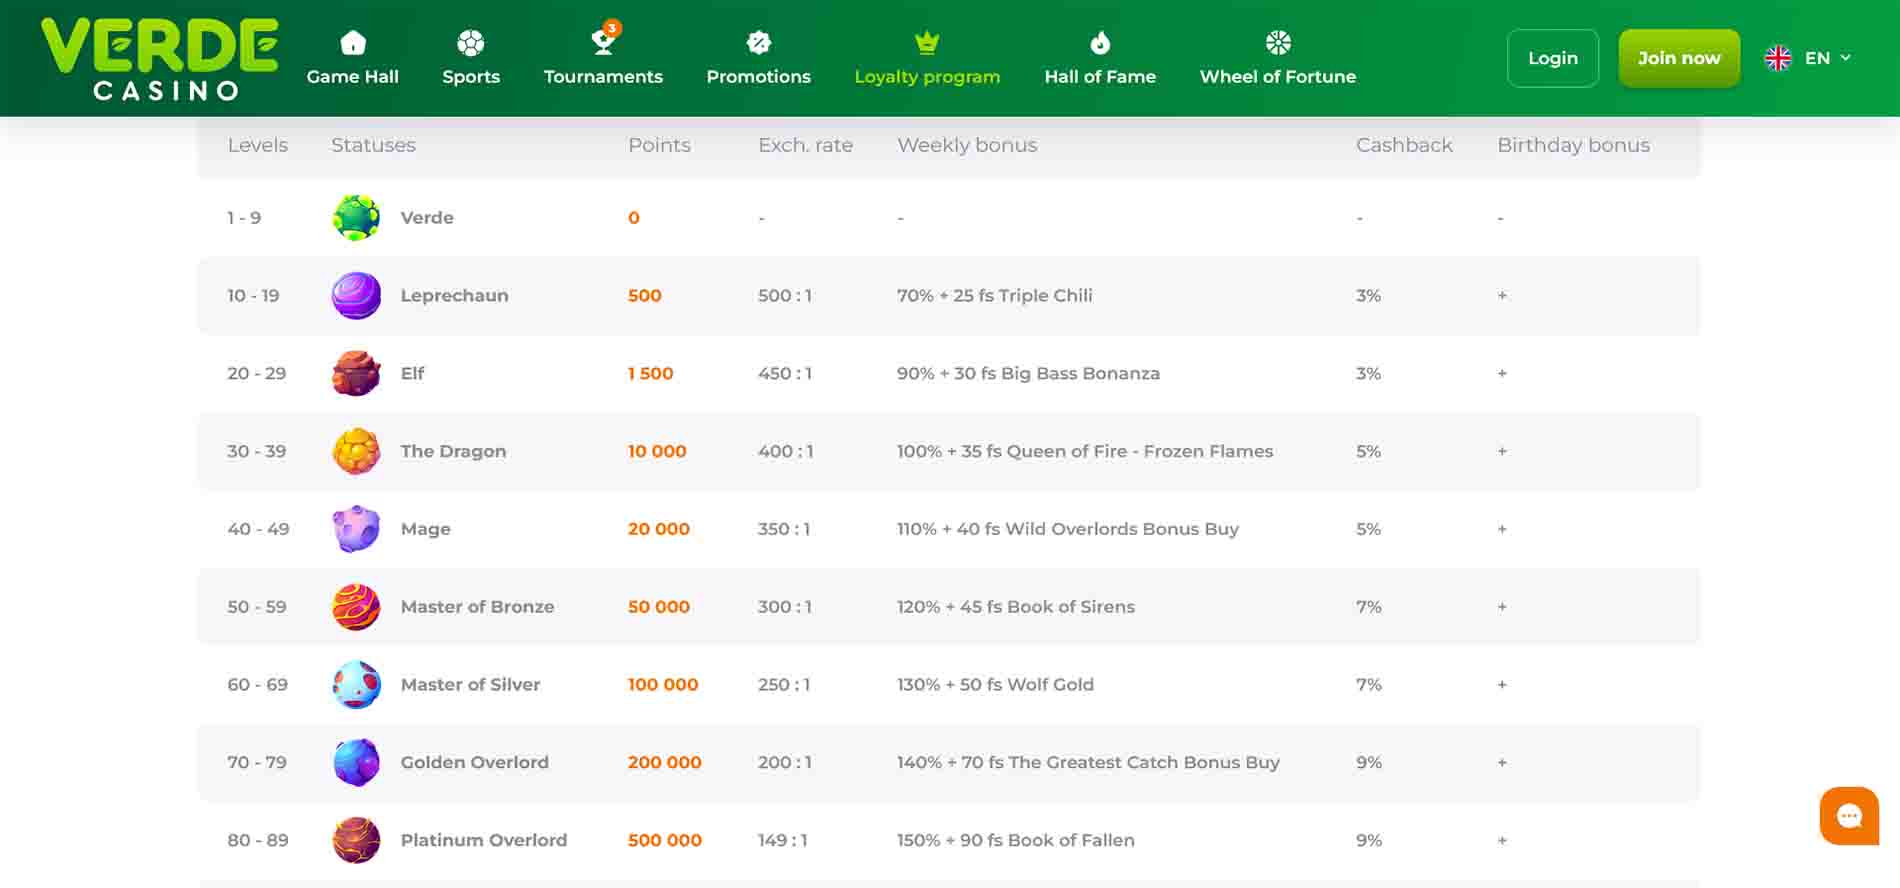The width and height of the screenshot is (1900, 888).
Task: Open the Game Hall menu label
Action: pyautogui.click(x=353, y=77)
